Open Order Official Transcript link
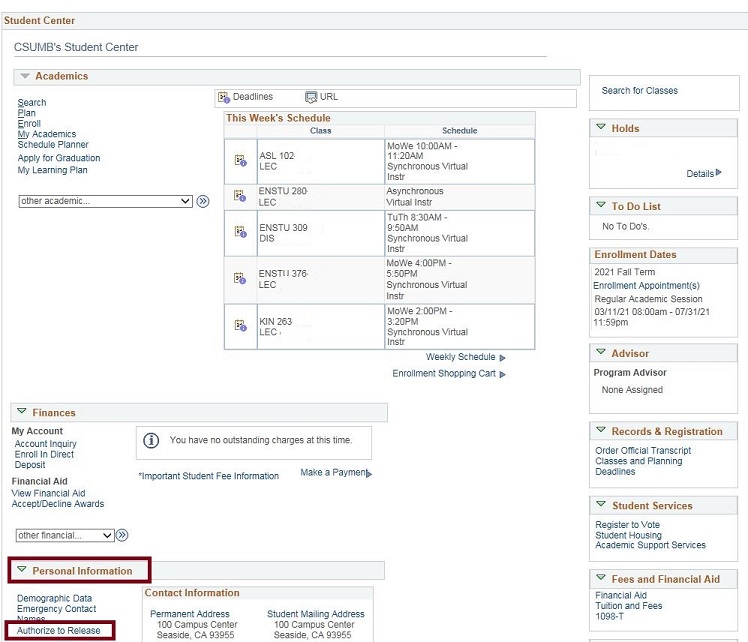 [643, 451]
